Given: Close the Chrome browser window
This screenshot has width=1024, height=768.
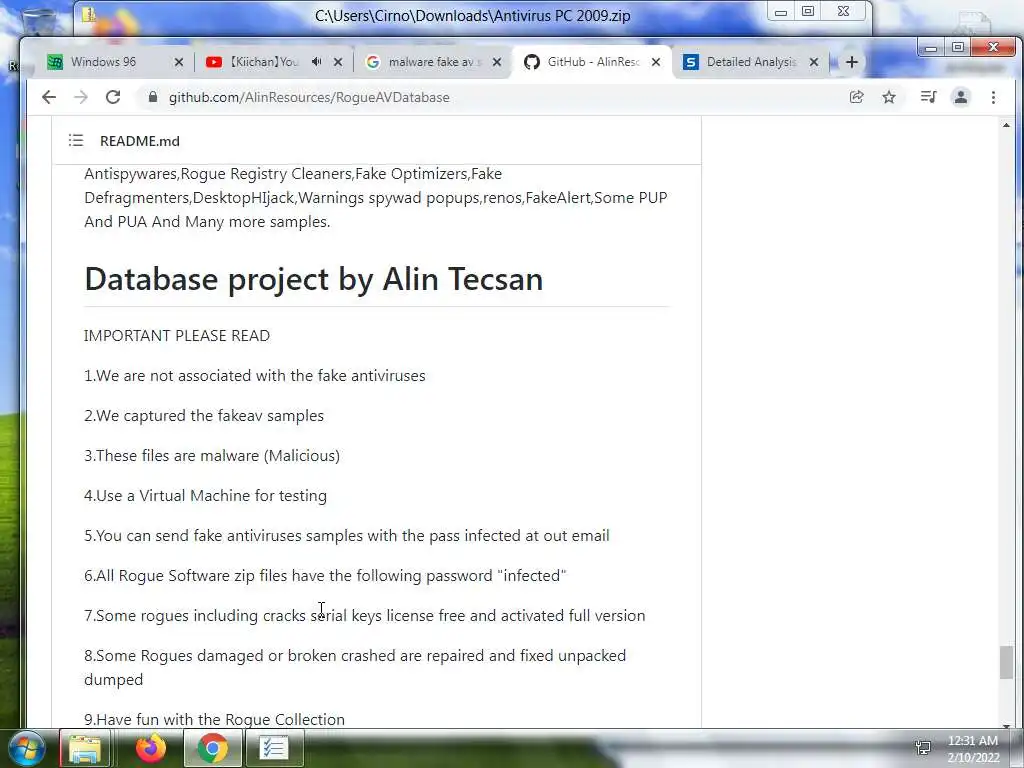Looking at the screenshot, I should (x=993, y=47).
